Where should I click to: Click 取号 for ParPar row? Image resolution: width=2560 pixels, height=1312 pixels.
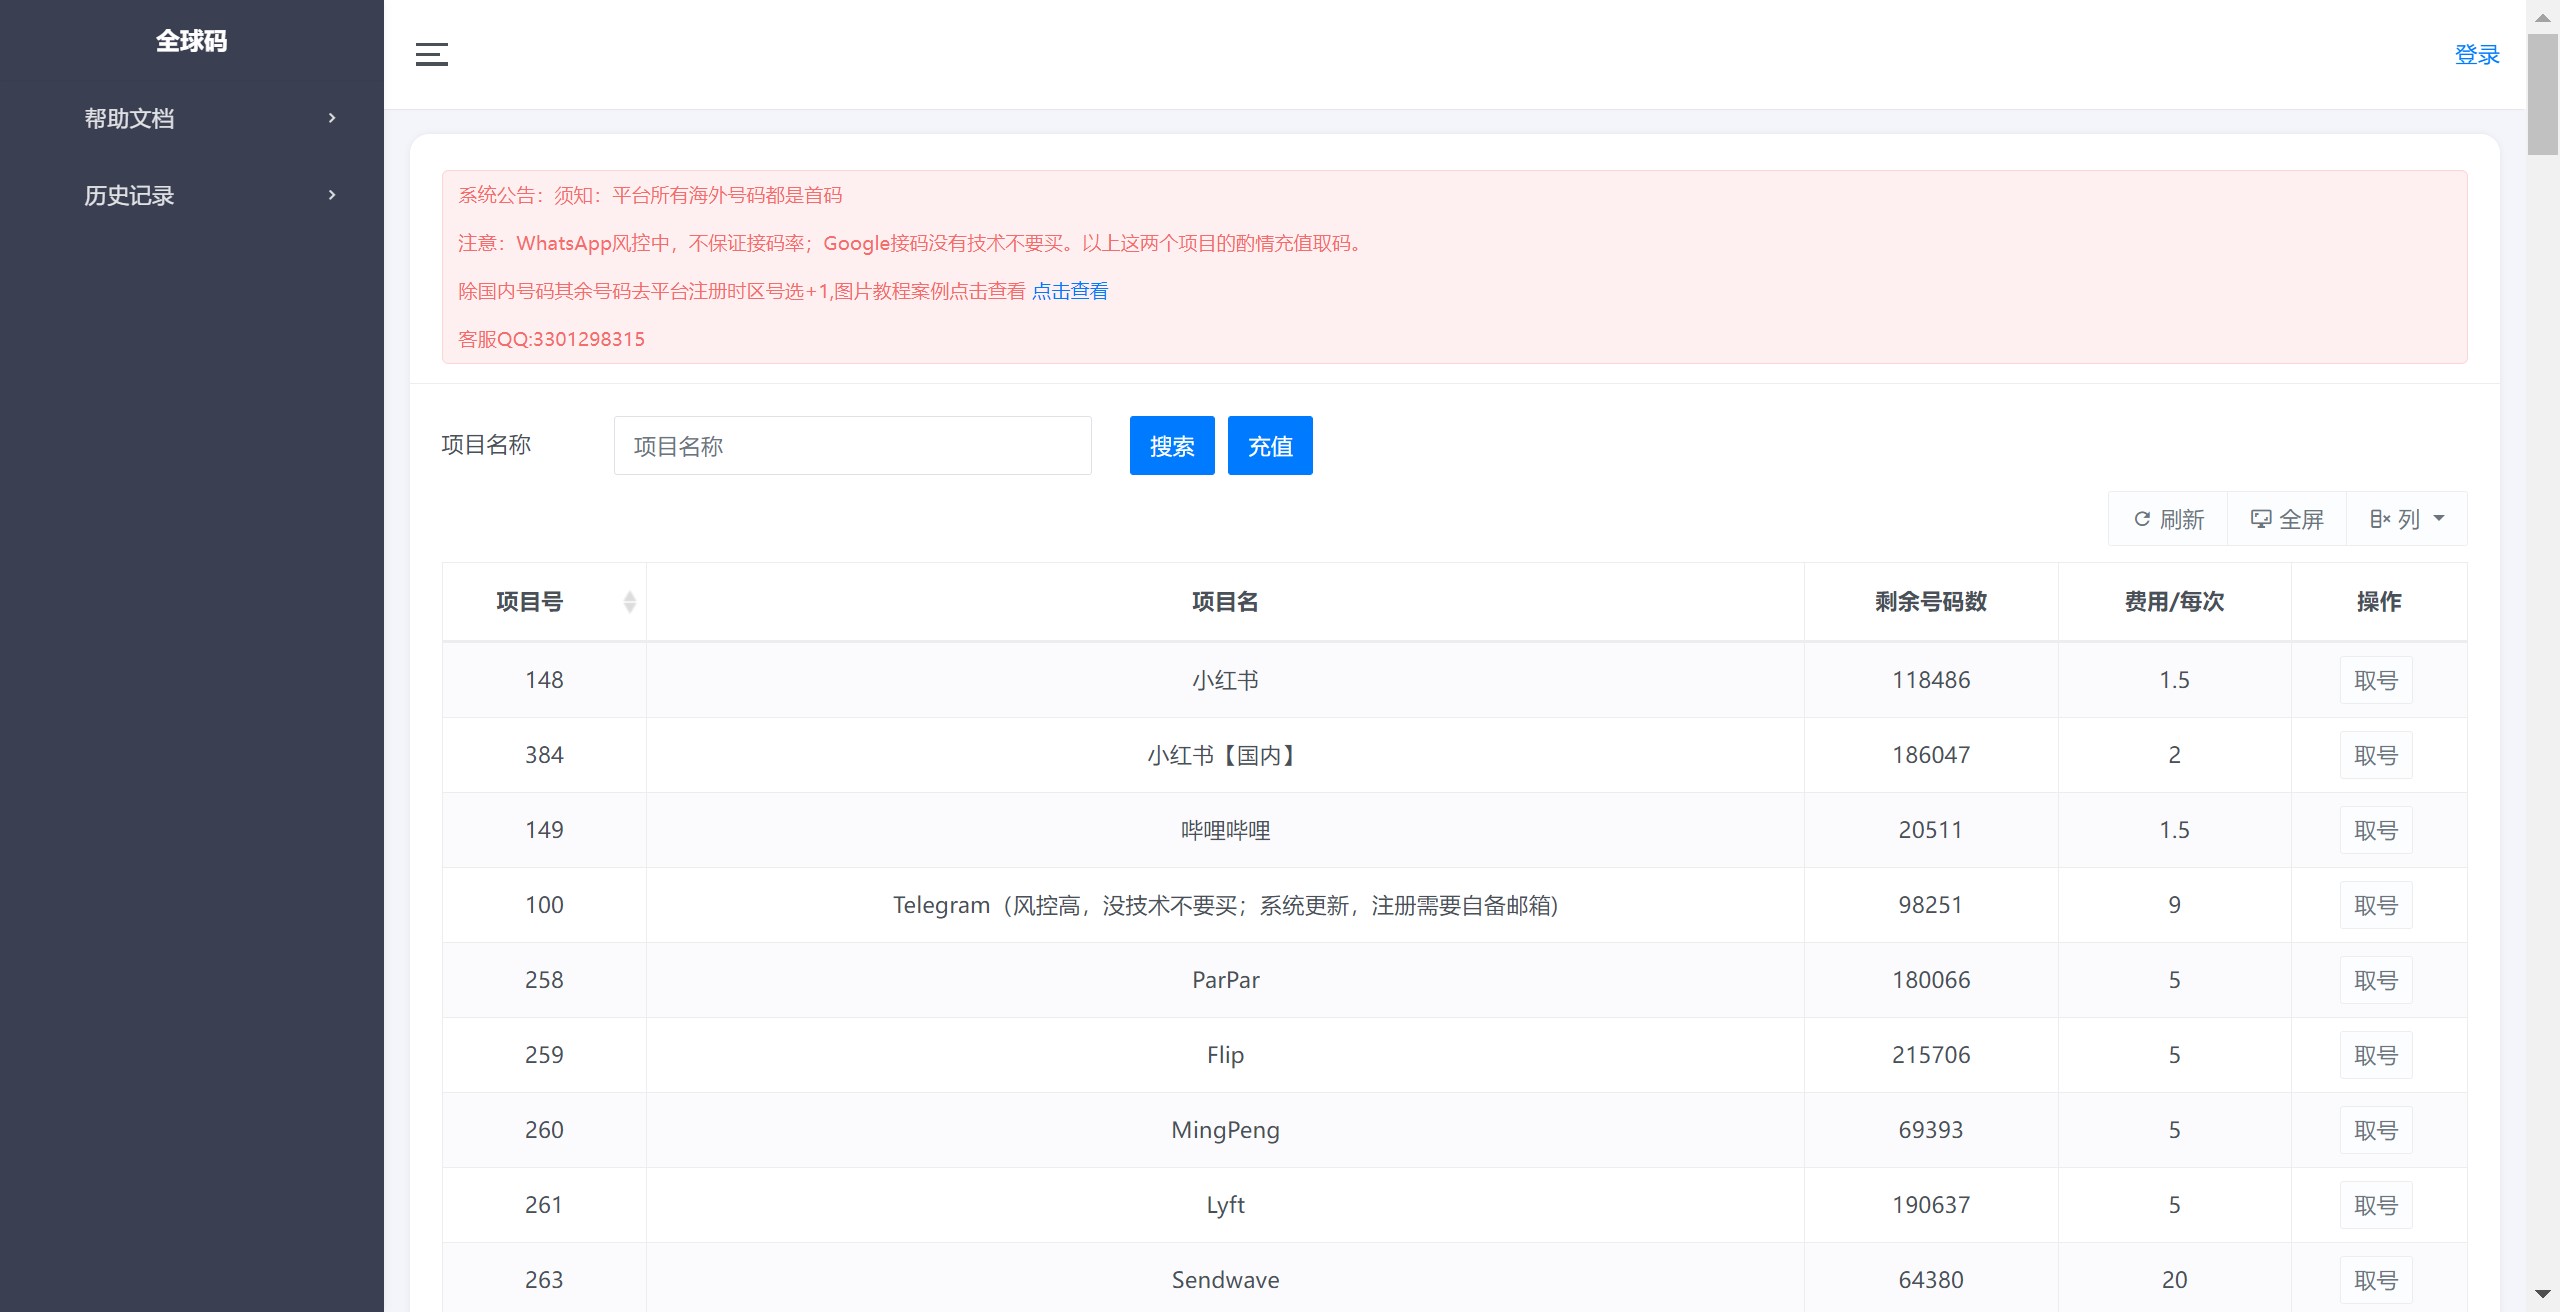point(2376,980)
